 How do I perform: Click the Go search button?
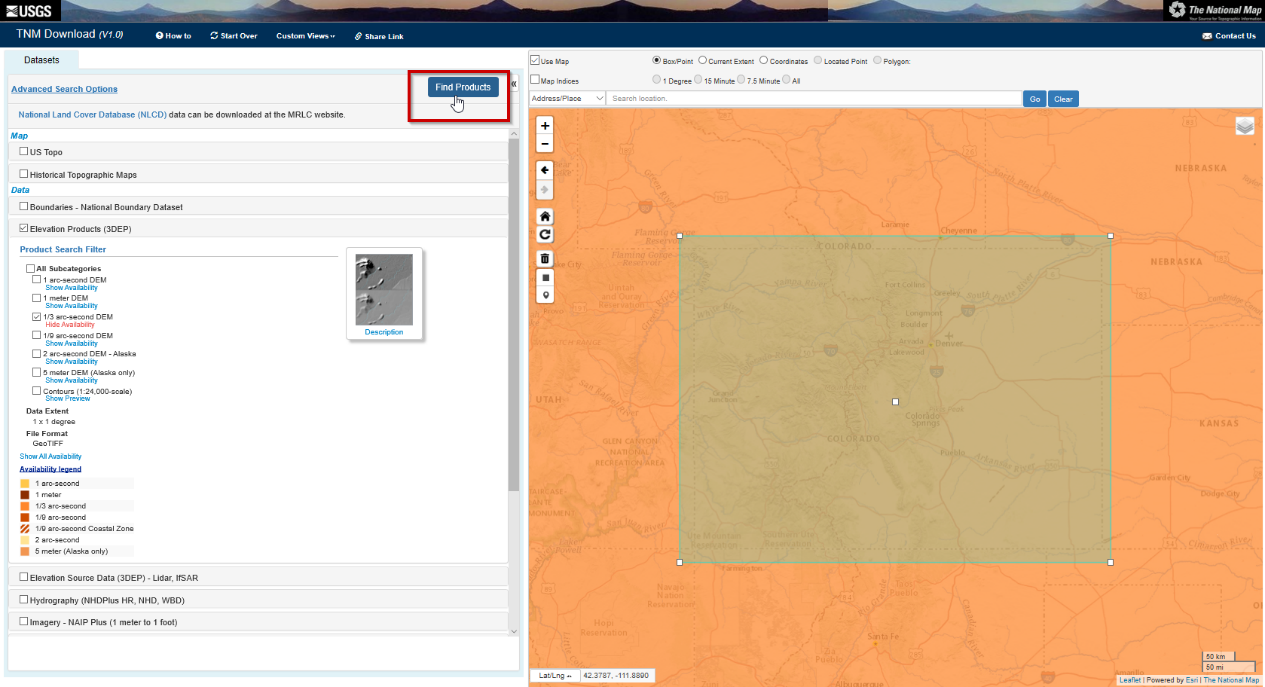pos(1034,99)
